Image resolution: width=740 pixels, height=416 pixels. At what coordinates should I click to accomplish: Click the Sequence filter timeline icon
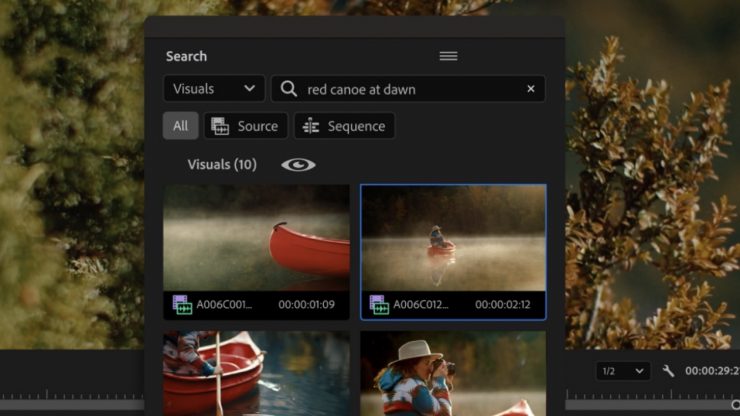[311, 126]
